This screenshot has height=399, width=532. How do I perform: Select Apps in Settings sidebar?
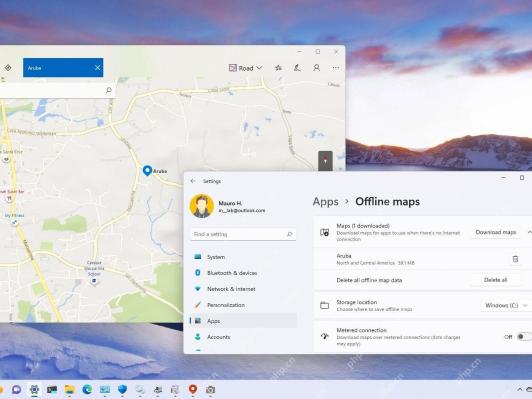(243, 321)
